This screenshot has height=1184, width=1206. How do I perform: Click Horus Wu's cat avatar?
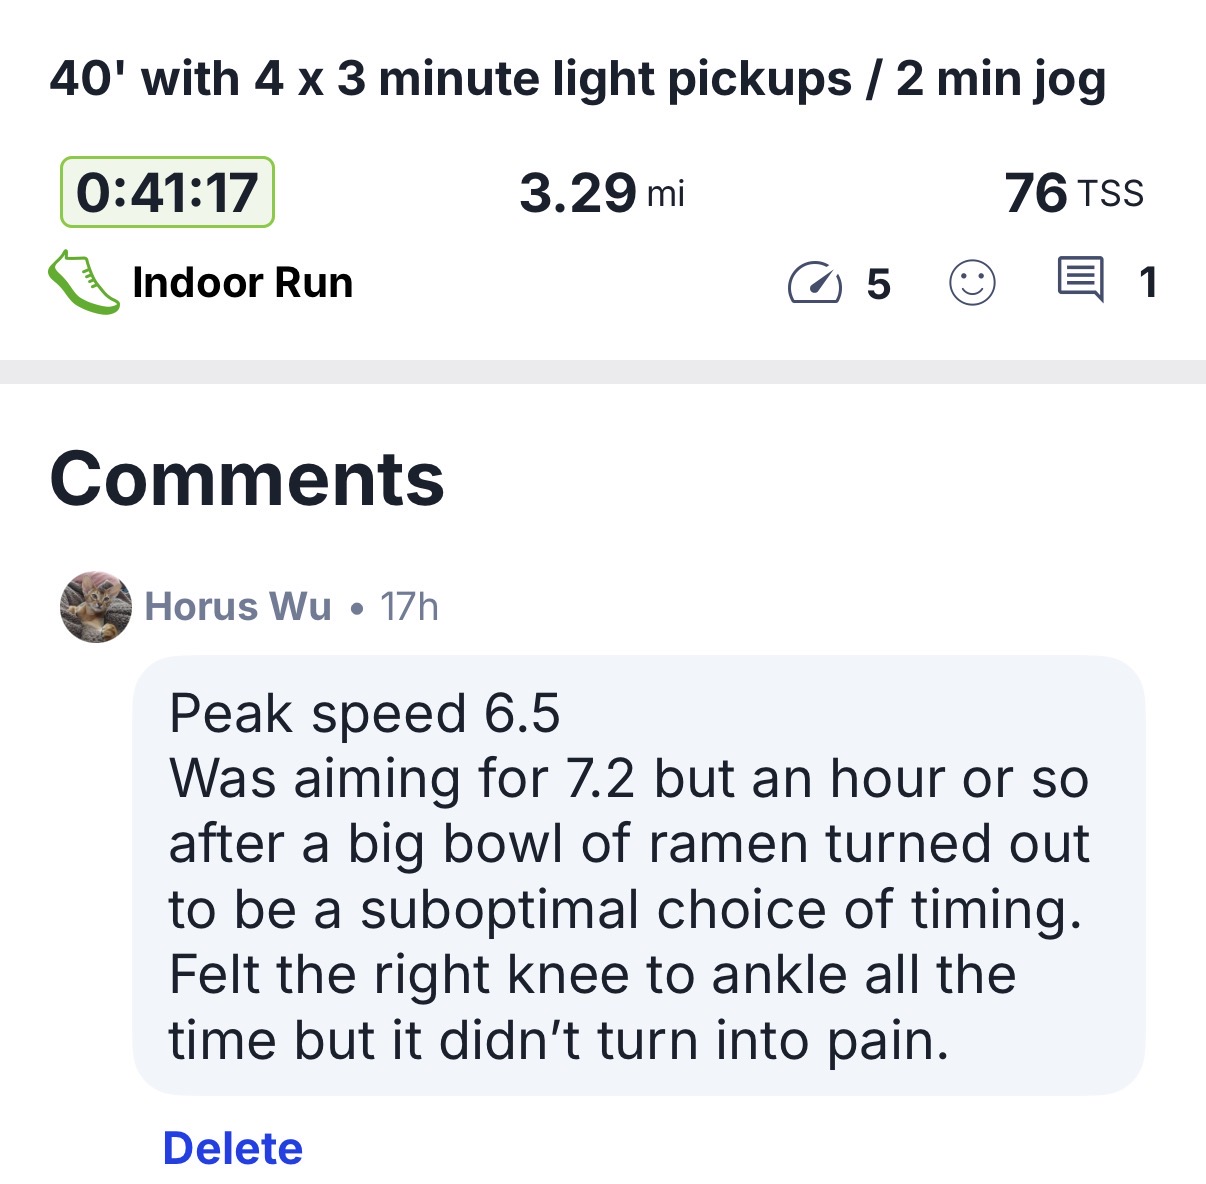point(96,607)
